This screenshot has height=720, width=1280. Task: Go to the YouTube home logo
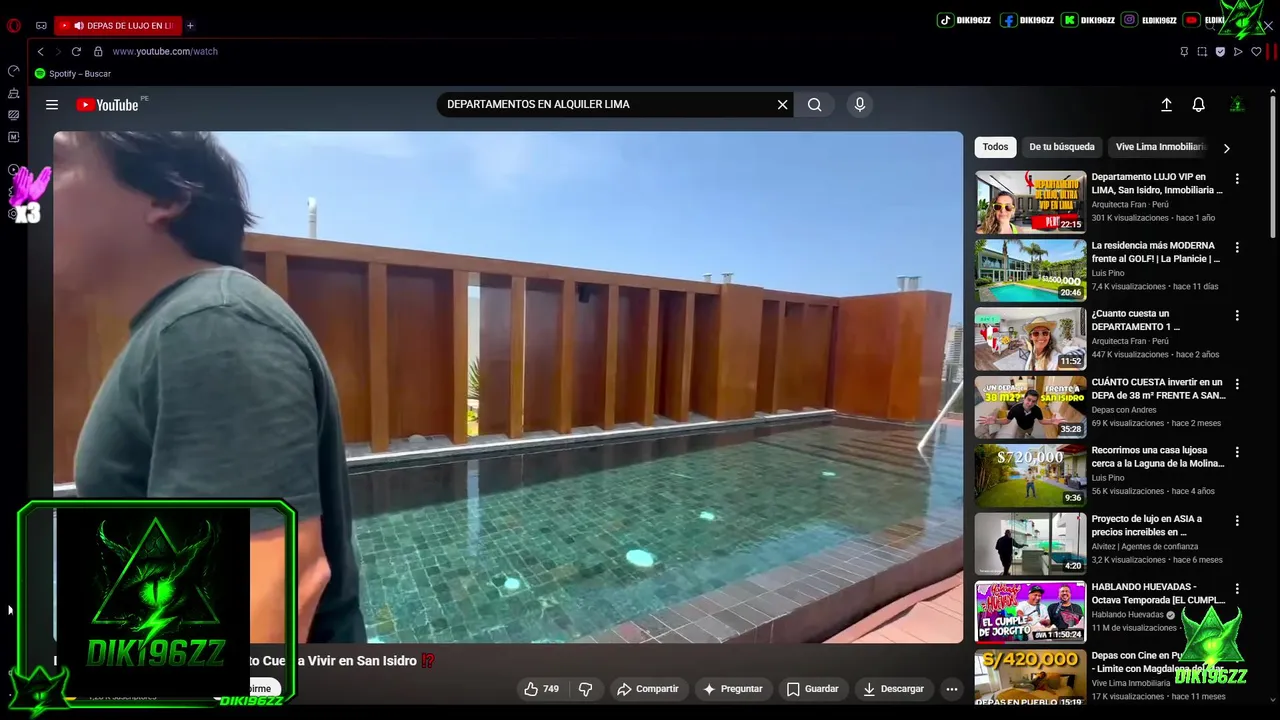[107, 105]
